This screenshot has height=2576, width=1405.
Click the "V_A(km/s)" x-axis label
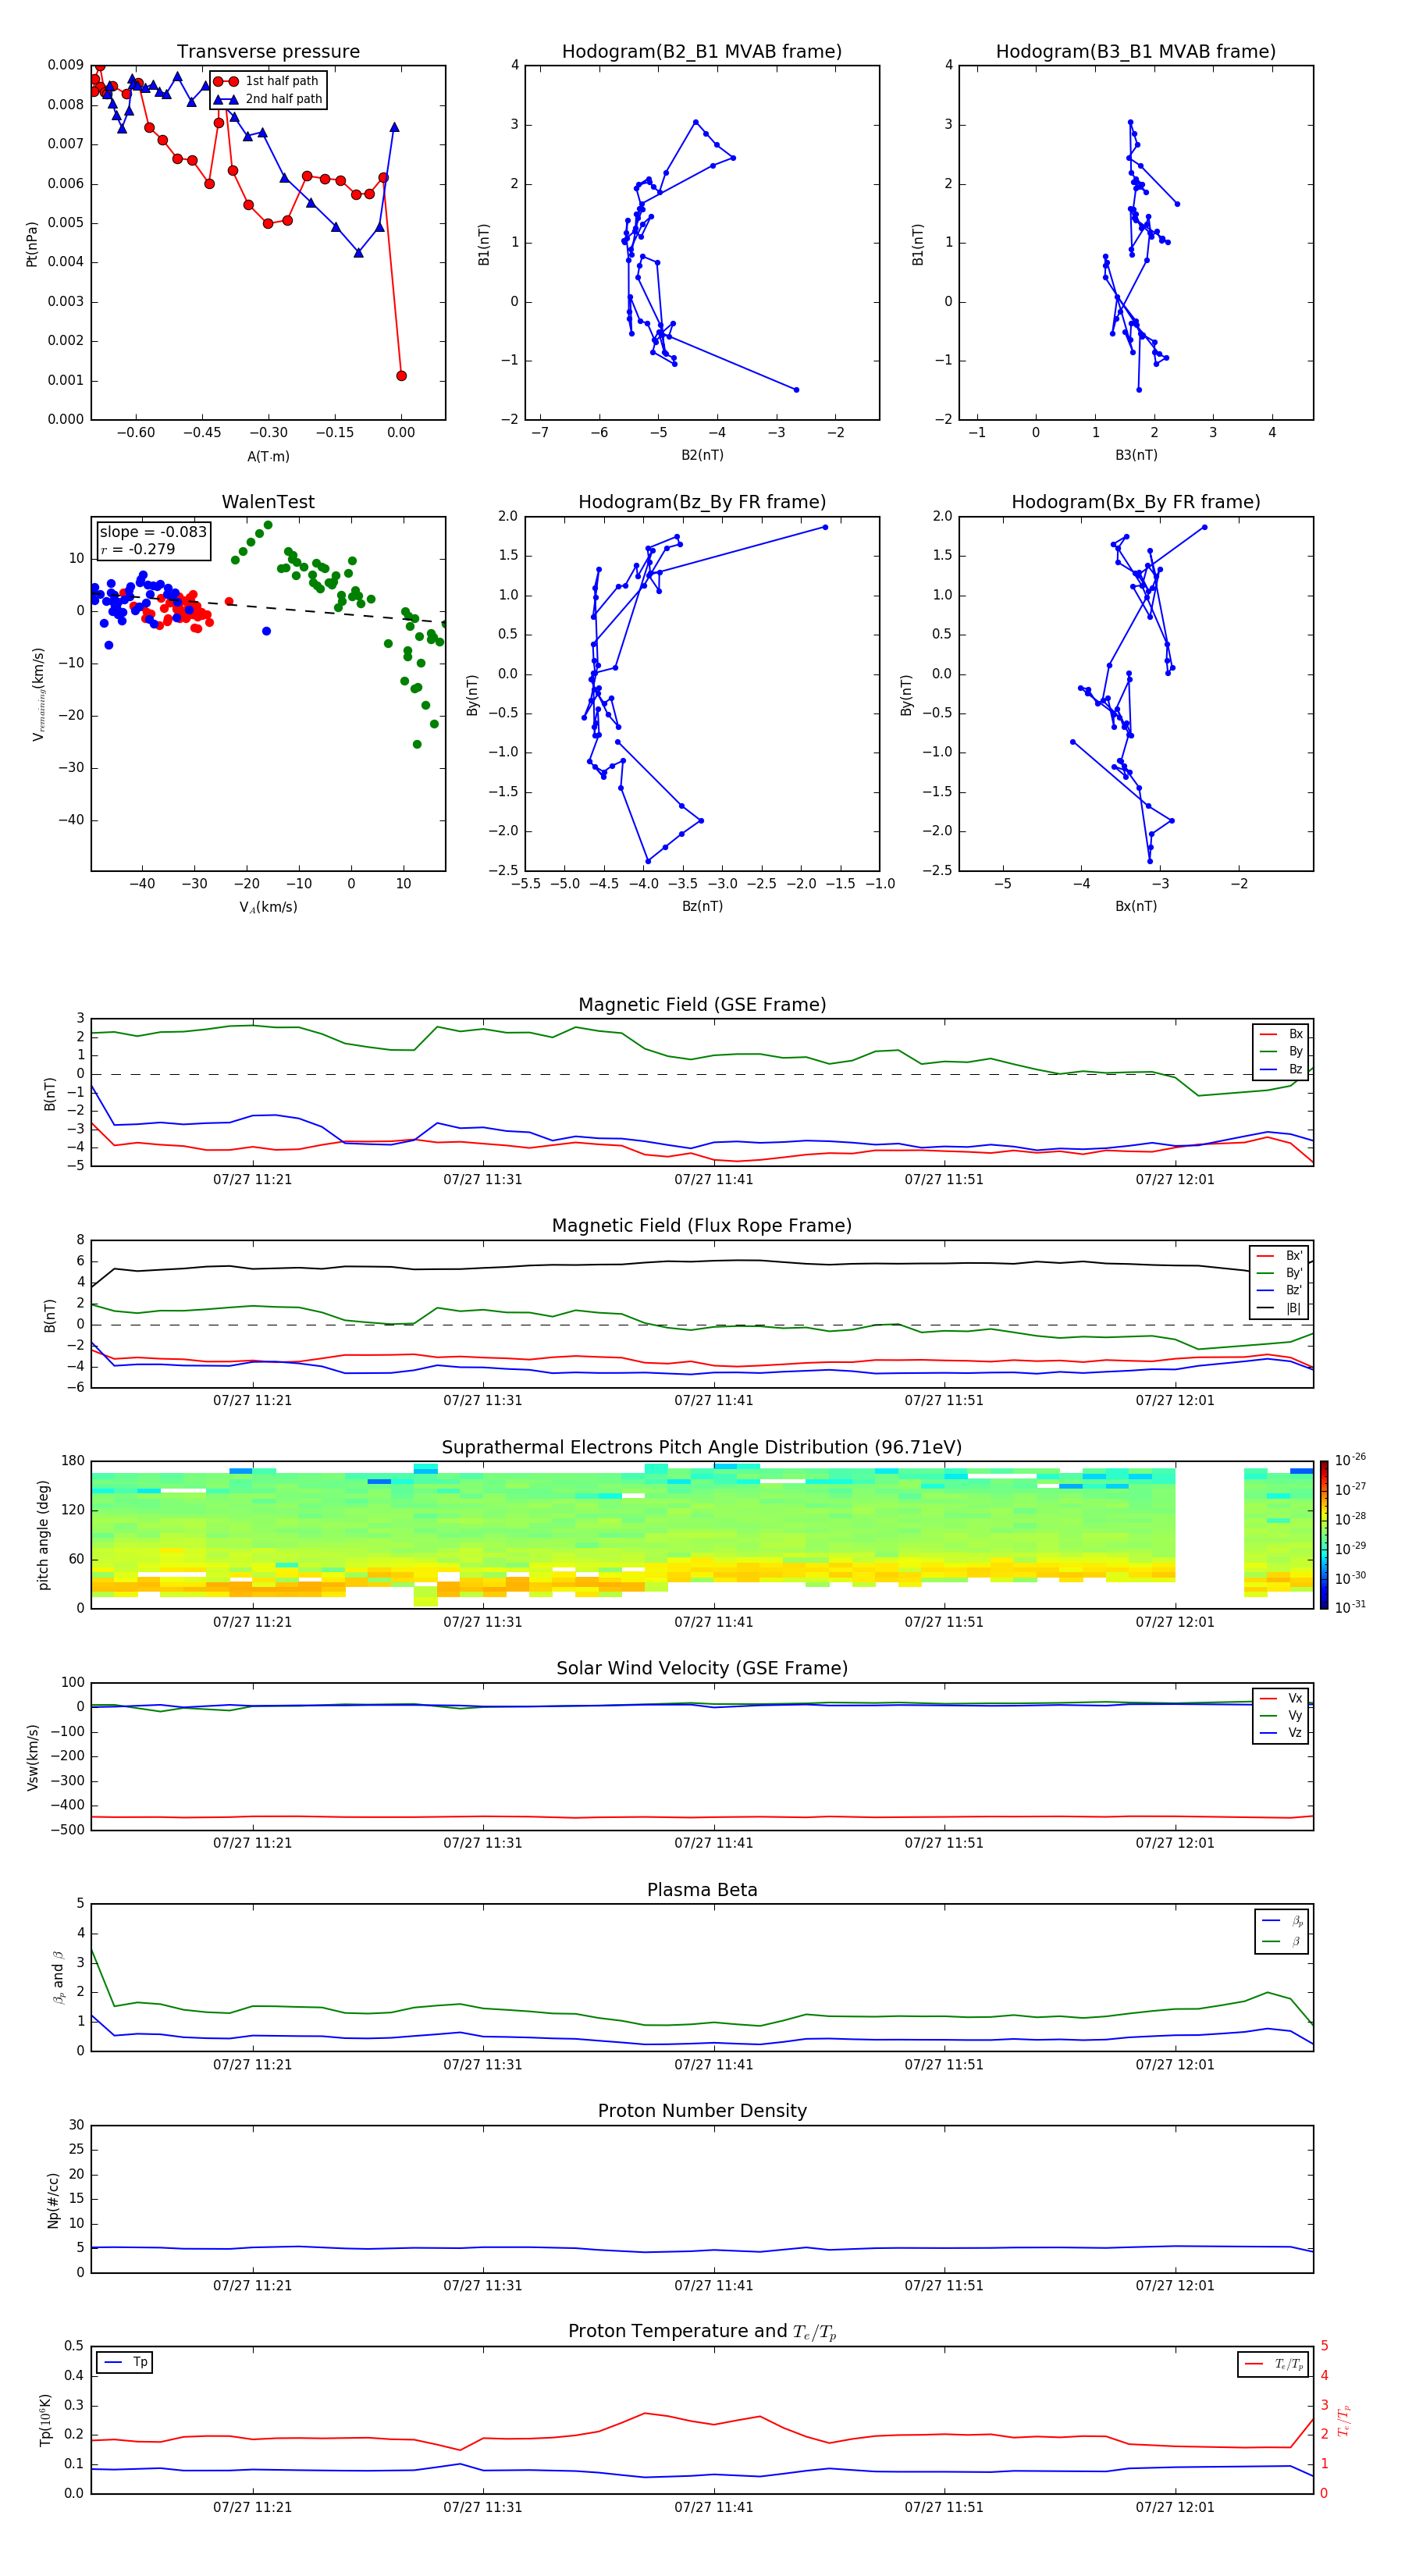268,907
